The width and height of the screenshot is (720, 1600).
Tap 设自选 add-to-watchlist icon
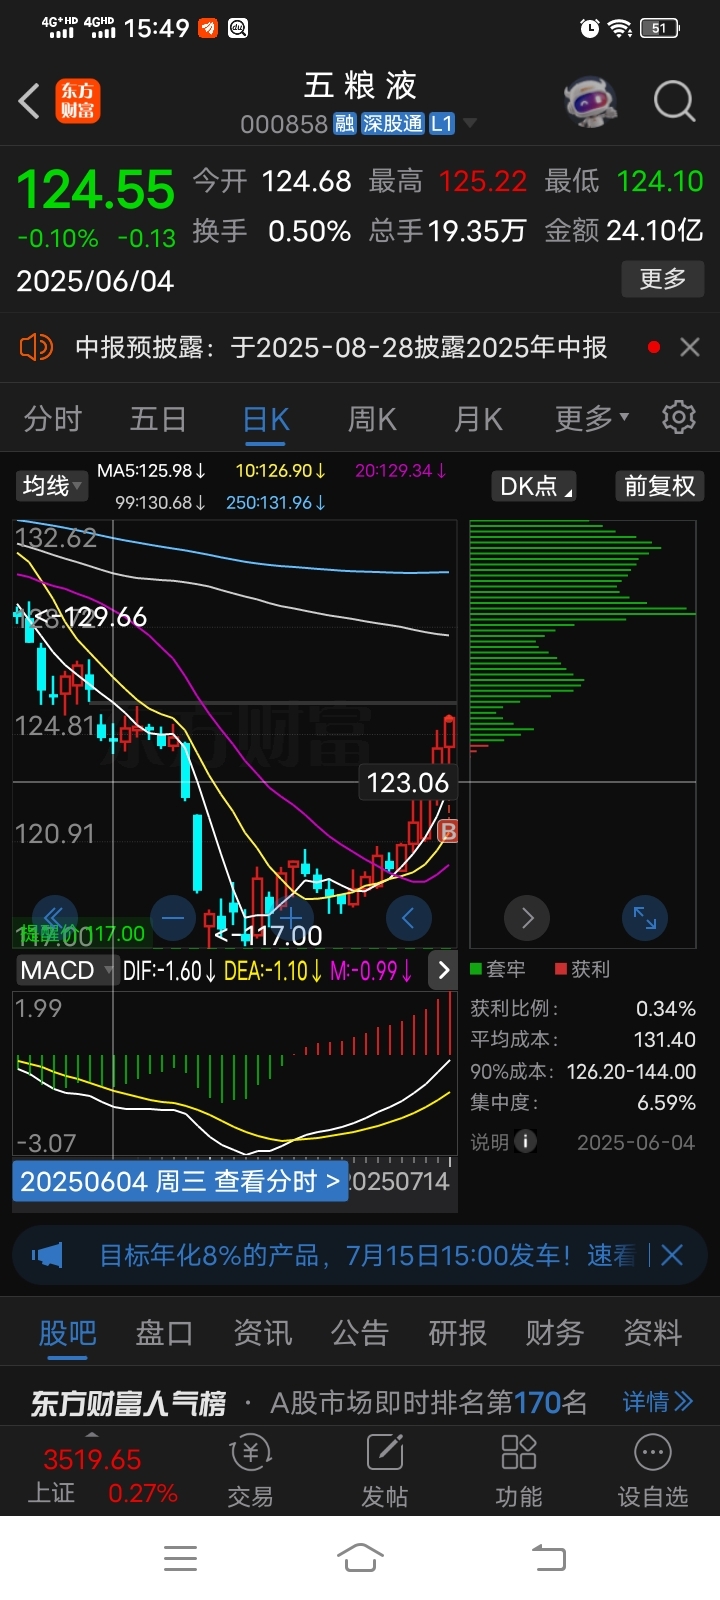(x=653, y=1469)
